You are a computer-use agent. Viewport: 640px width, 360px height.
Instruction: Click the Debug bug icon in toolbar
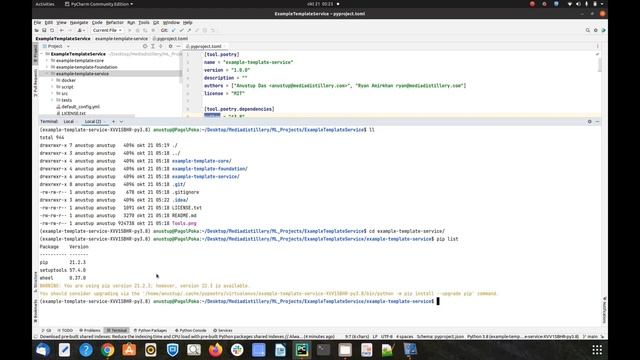point(137,30)
